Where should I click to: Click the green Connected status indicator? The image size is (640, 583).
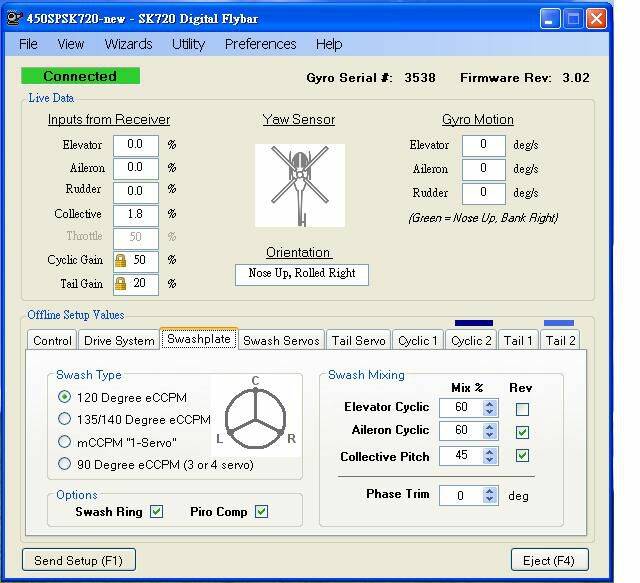pyautogui.click(x=80, y=76)
